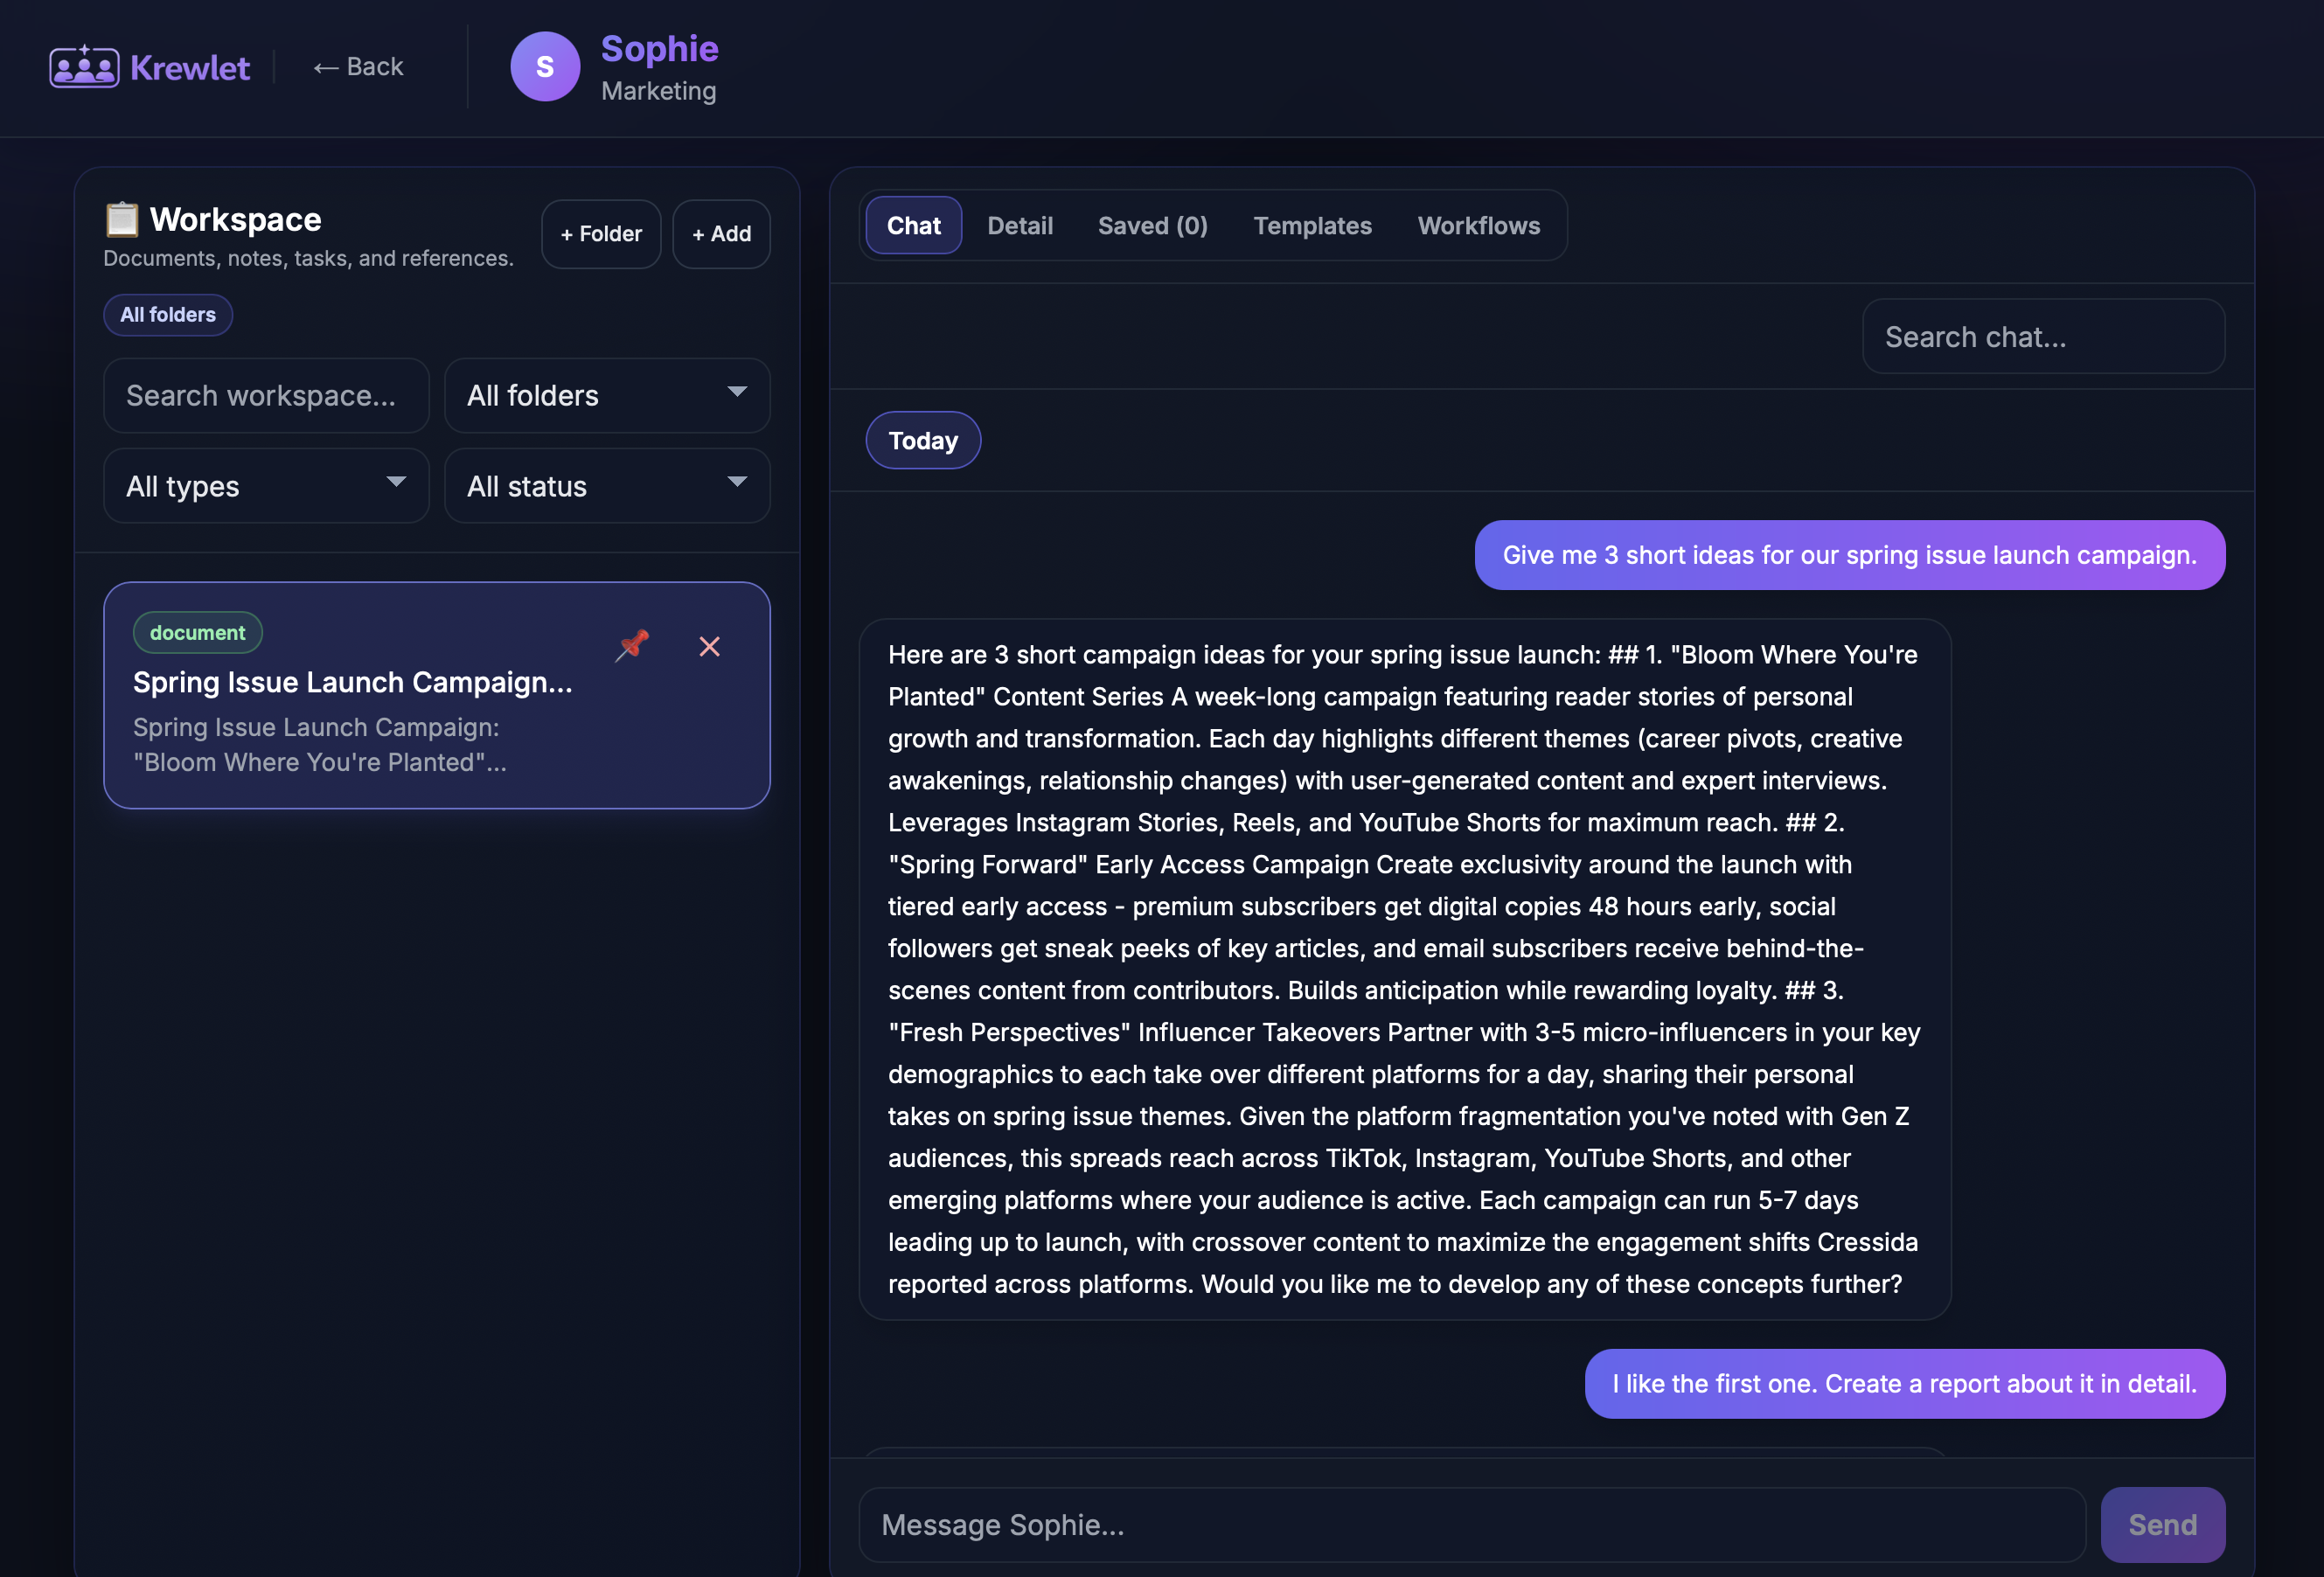Click the clipboard icon next to Workspace
Image resolution: width=2324 pixels, height=1577 pixels.
(121, 218)
